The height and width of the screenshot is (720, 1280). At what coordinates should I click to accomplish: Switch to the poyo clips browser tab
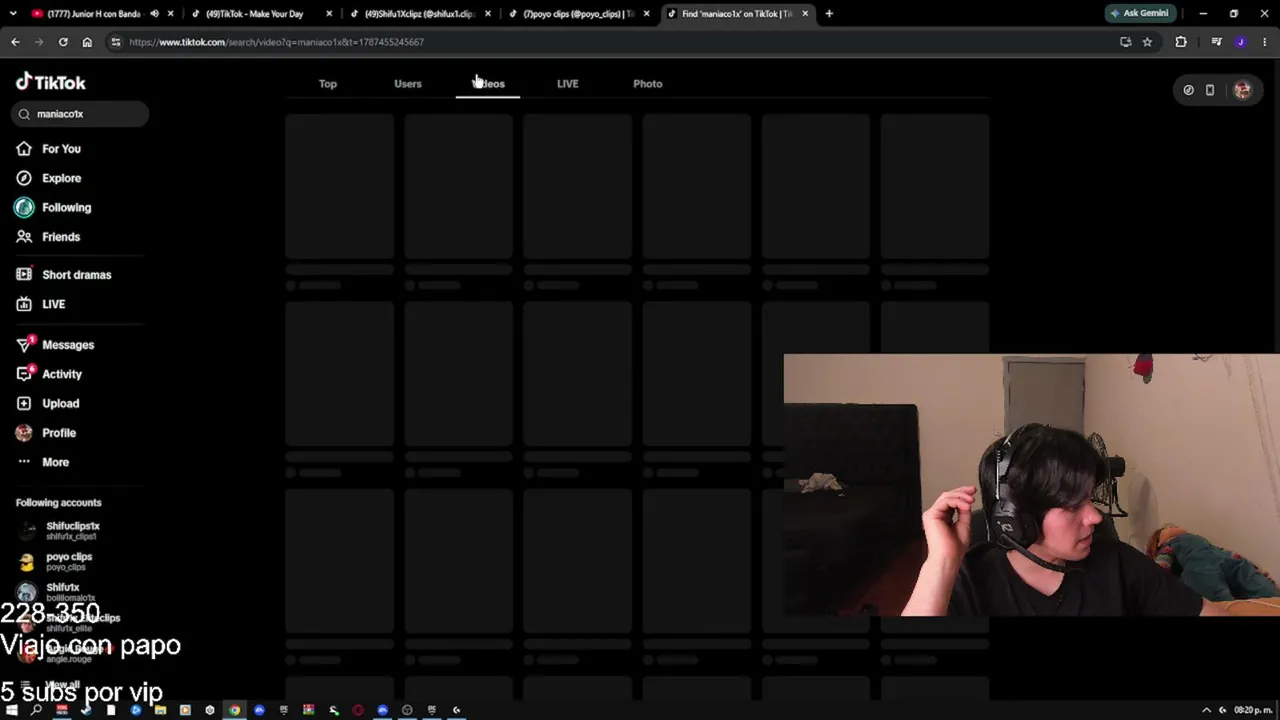tap(578, 14)
